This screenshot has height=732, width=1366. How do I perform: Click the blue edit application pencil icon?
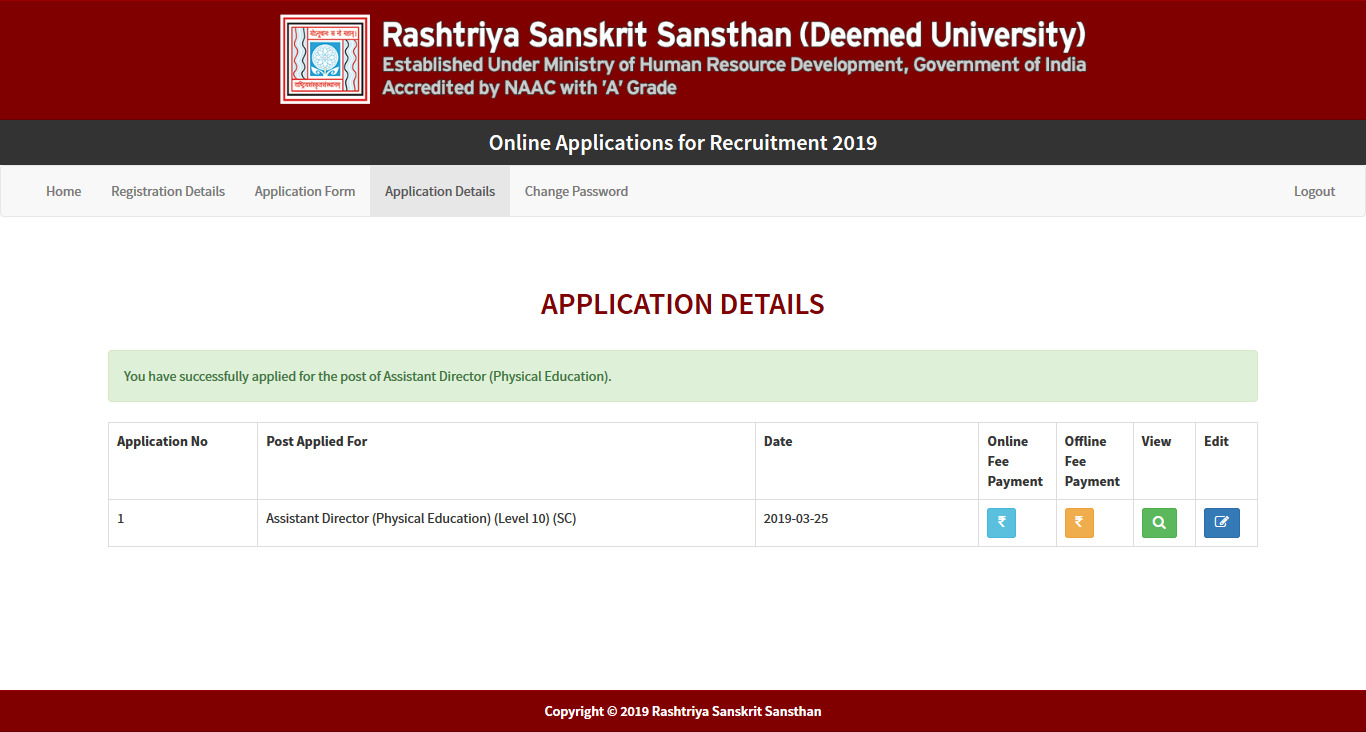(1221, 523)
